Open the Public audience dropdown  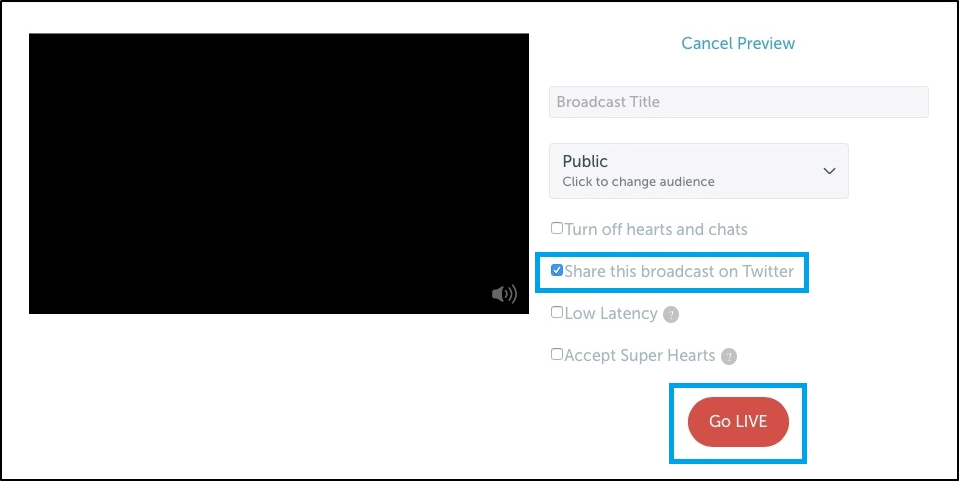pyautogui.click(x=698, y=171)
